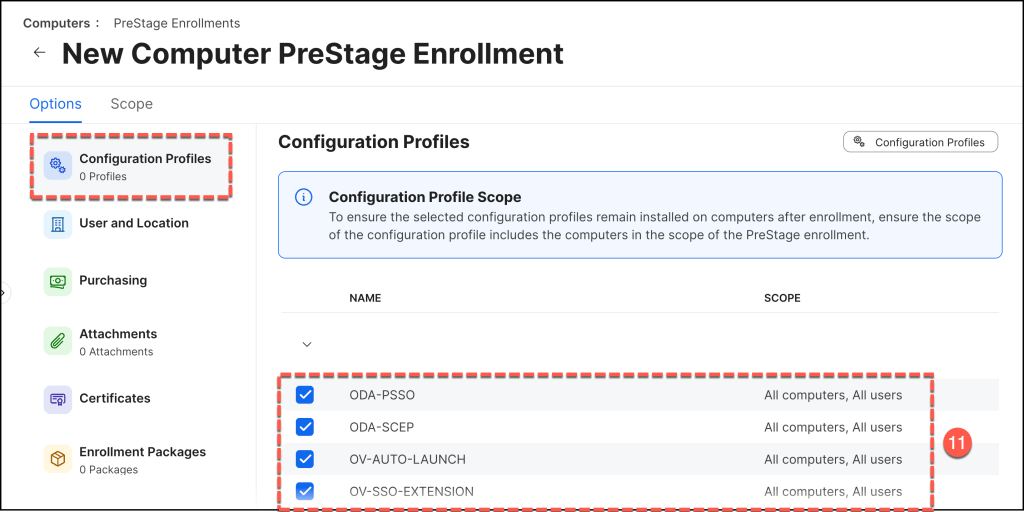
Task: Select the Options tab
Action: (55, 104)
